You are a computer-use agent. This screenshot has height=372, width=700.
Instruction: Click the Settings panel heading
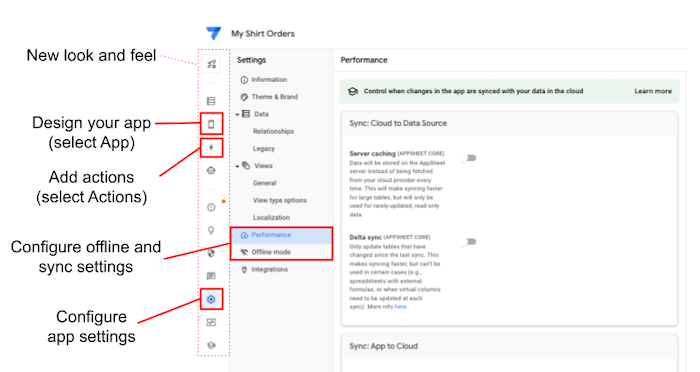(251, 60)
